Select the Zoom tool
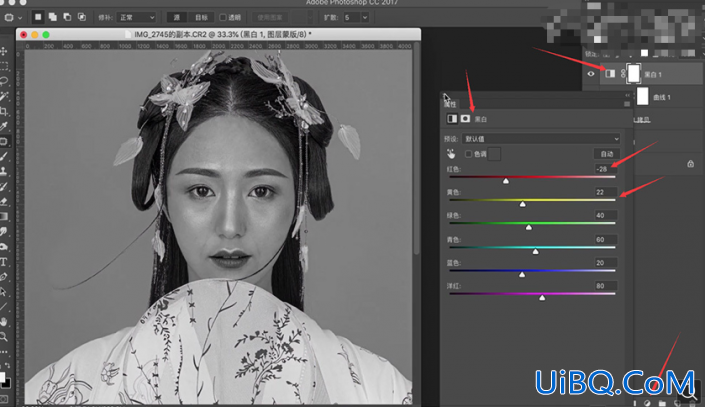The image size is (705, 407). tap(4, 336)
